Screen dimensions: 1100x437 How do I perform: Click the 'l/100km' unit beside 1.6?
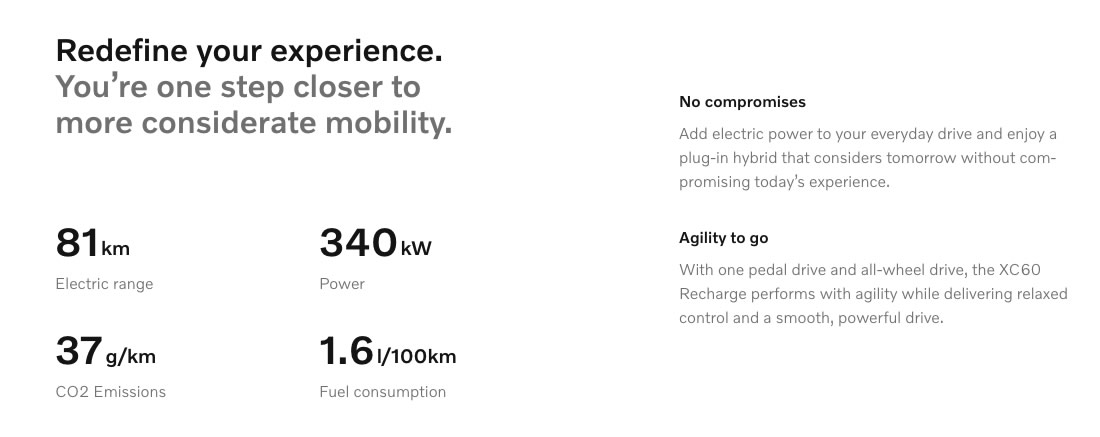pos(417,356)
